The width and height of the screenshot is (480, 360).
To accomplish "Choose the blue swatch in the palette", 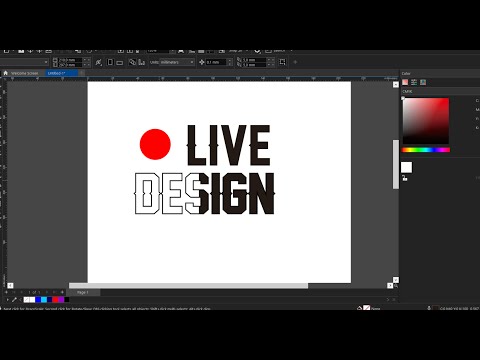I will pos(38,300).
